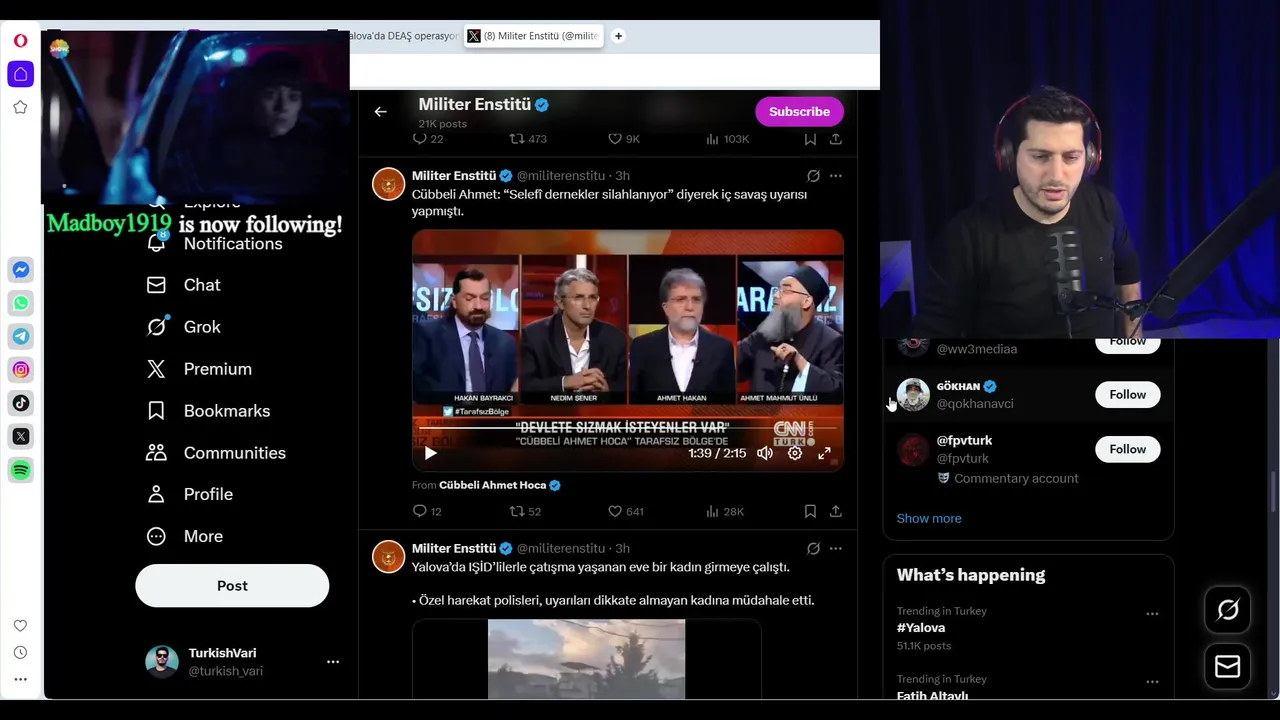Open GÖKHAN's profile avatar
The width and height of the screenshot is (1280, 720).
pos(913,395)
